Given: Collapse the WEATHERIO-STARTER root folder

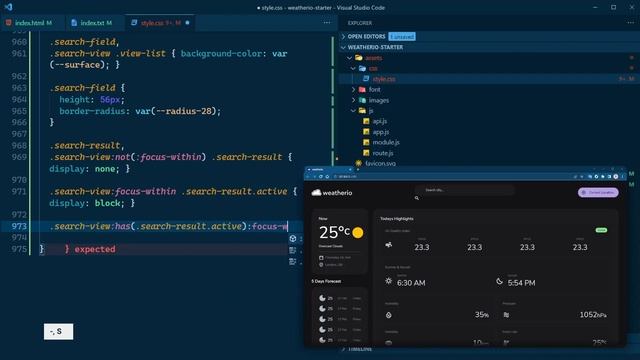Looking at the screenshot, I should 343,47.
